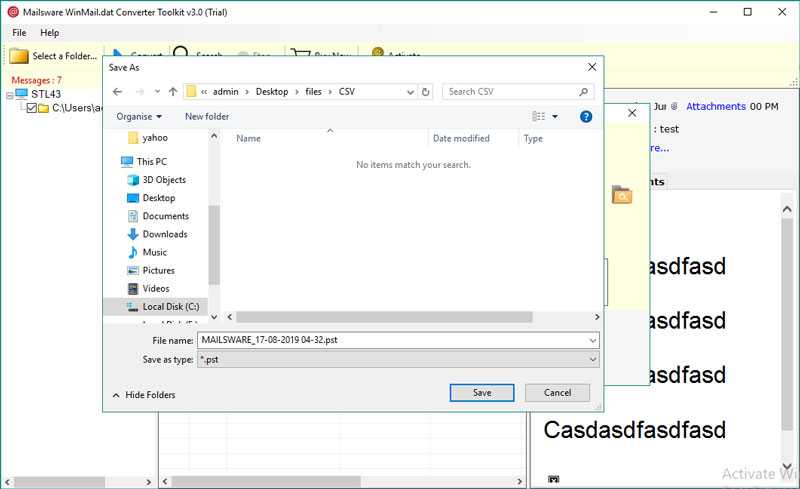Expand the File name dropdown
800x489 pixels.
pos(593,340)
